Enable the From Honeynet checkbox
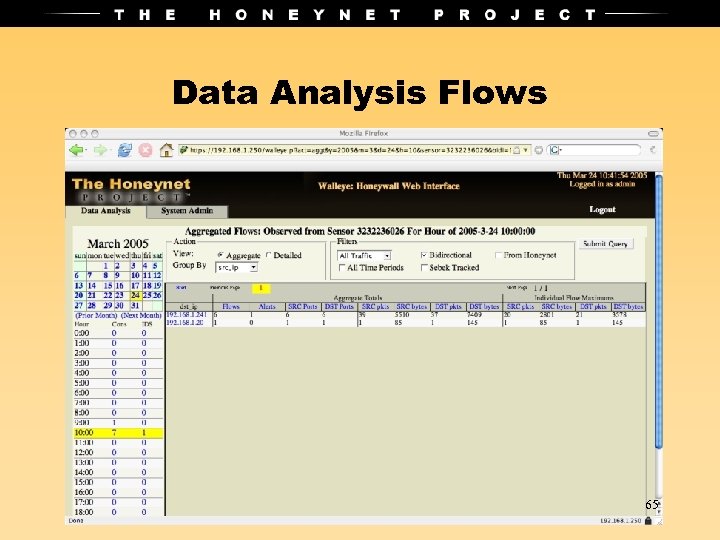Viewport: 720px width, 540px height. [x=498, y=255]
